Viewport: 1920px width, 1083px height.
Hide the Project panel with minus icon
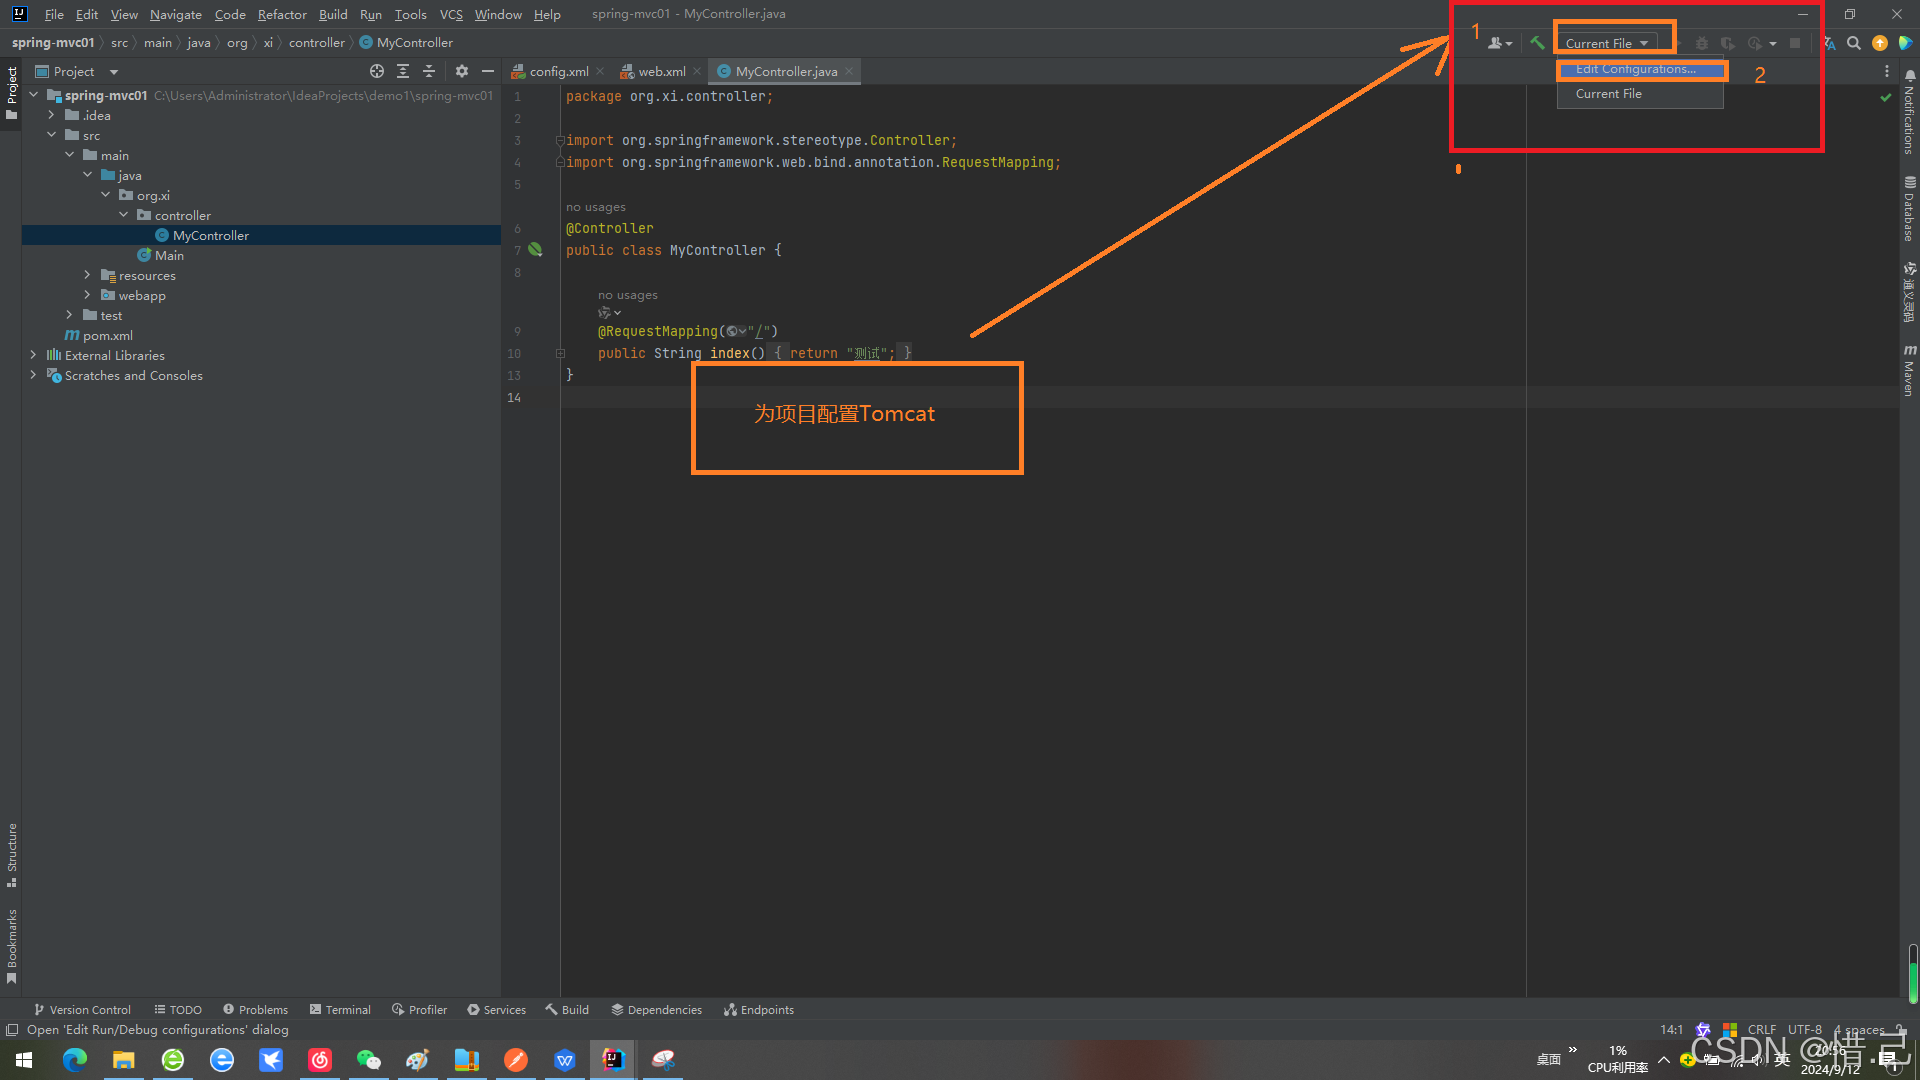point(488,71)
